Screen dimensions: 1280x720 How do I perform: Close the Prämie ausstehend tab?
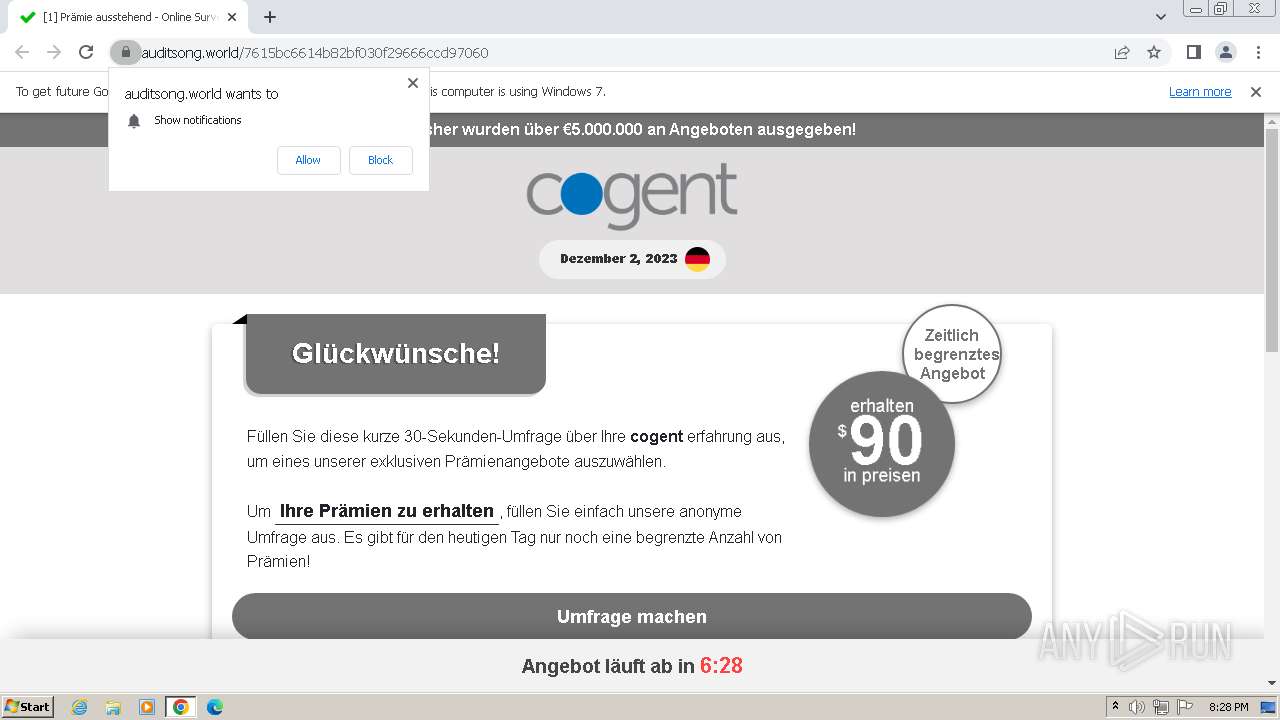point(232,17)
